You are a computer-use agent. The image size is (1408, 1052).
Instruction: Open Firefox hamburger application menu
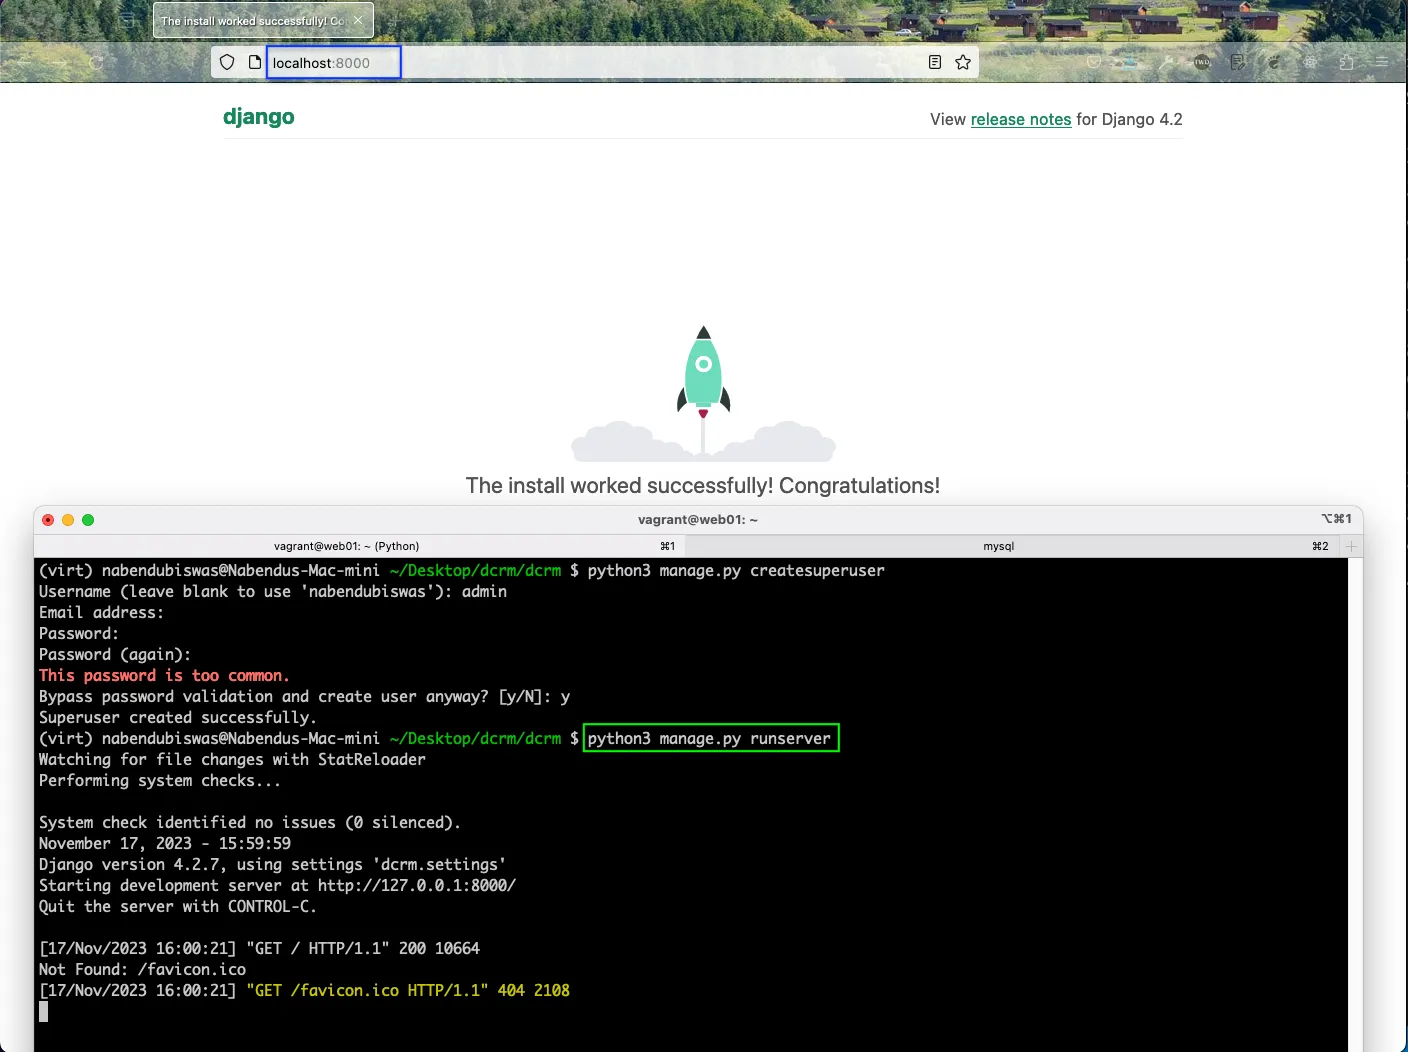click(x=1382, y=62)
